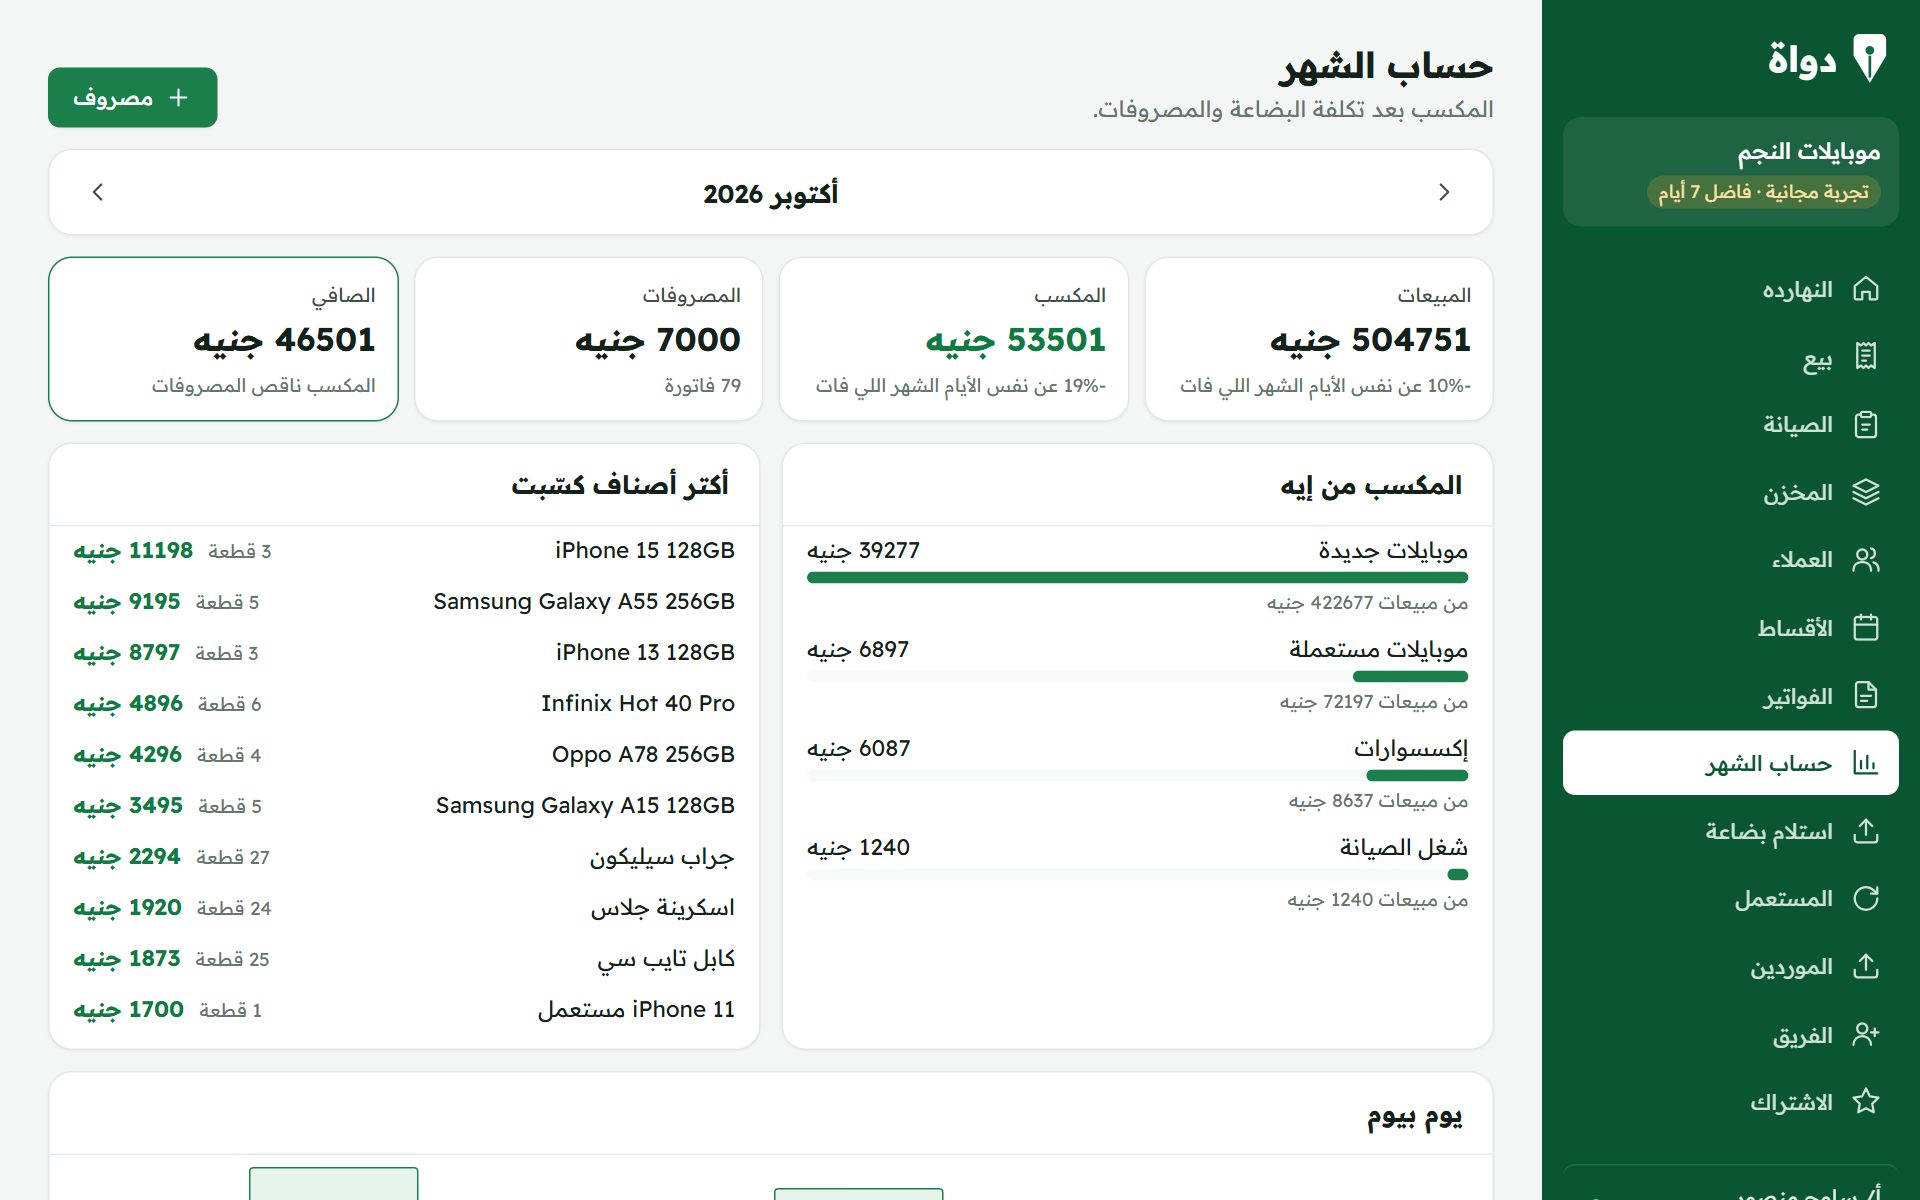Click the موبايلات جديدة profit bar
The height and width of the screenshot is (1200, 1920).
pos(1137,577)
